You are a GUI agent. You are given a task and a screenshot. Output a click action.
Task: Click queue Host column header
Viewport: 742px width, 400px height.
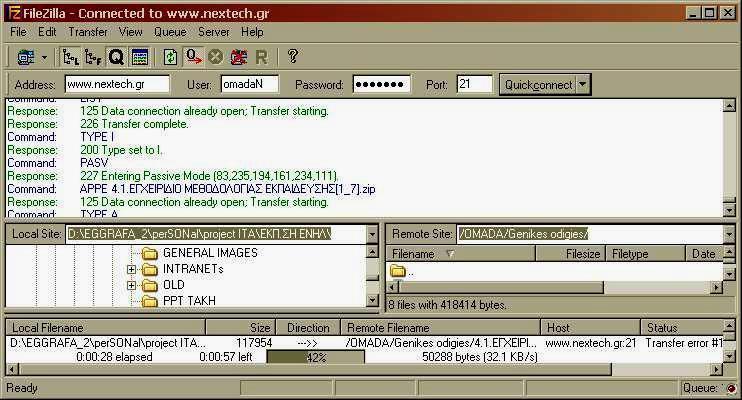click(x=590, y=328)
